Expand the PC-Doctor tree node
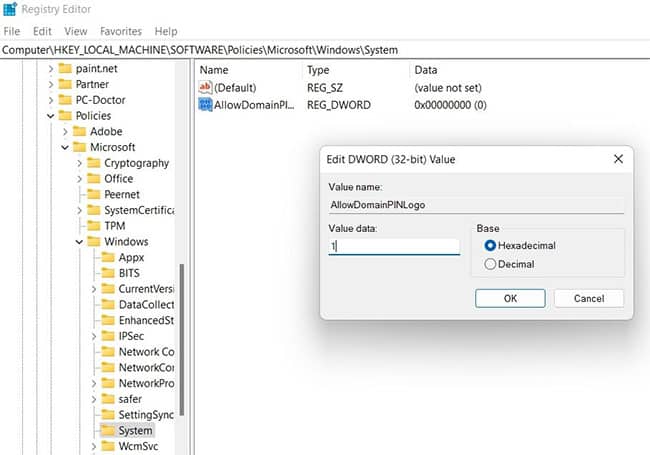This screenshot has height=455, width=650. coord(51,100)
